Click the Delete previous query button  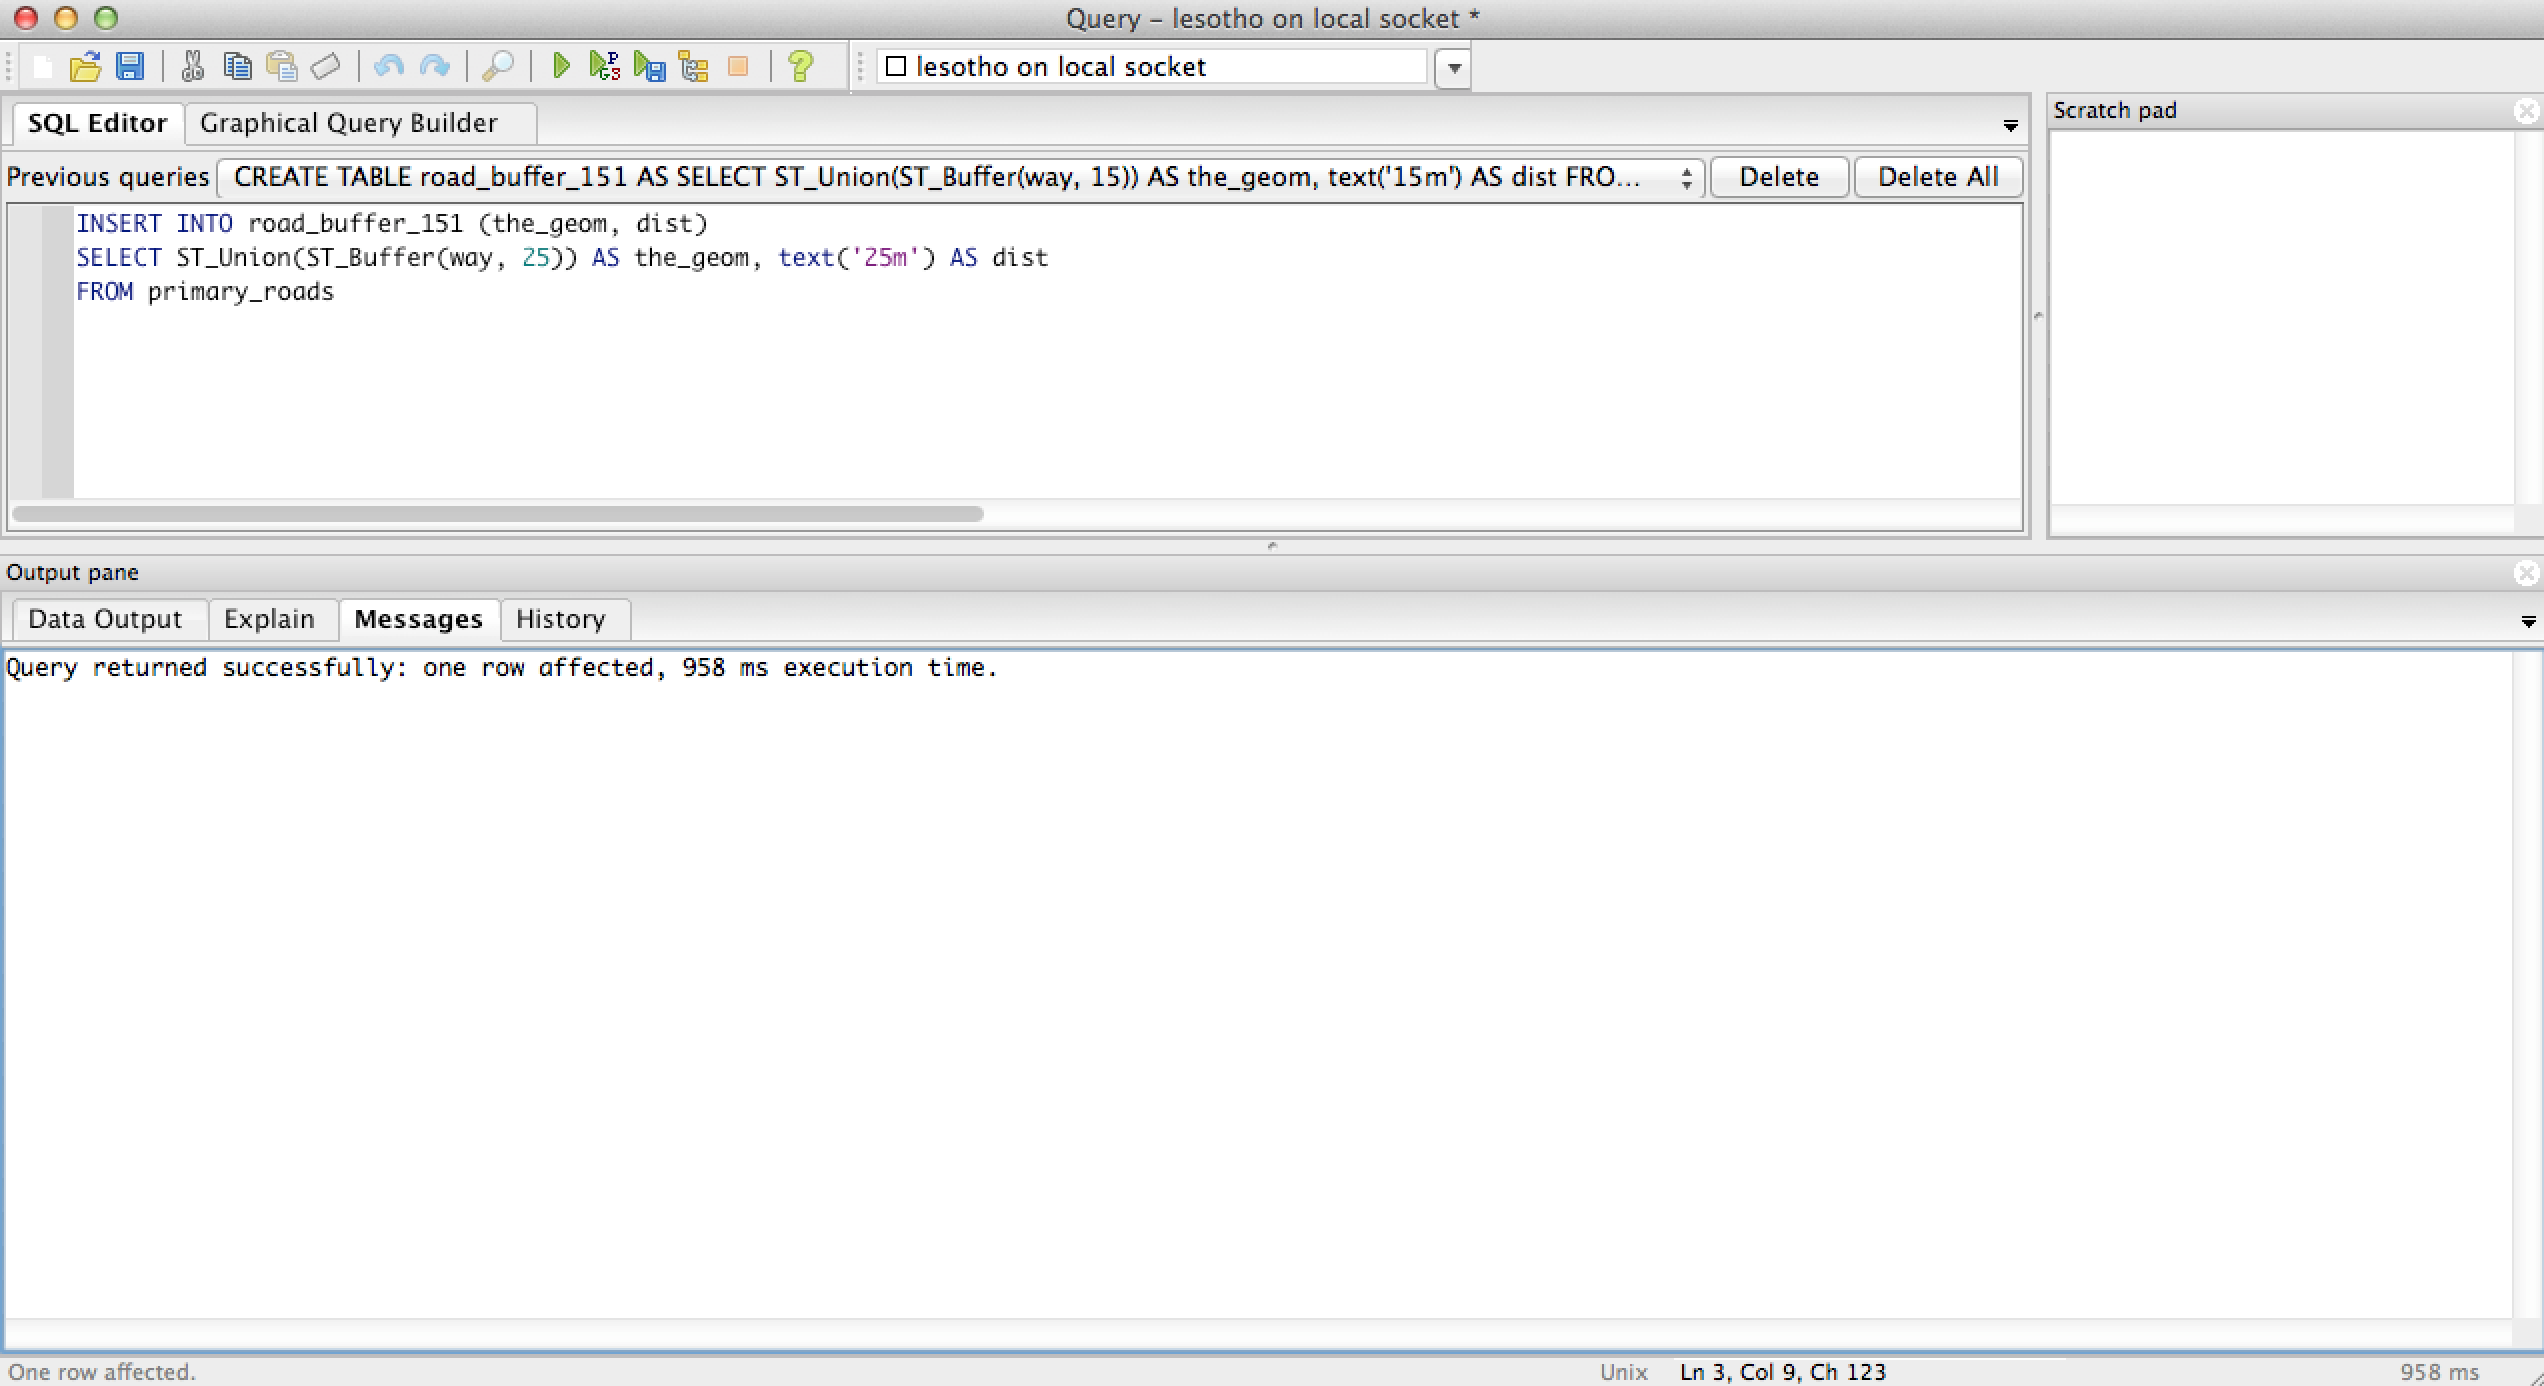pyautogui.click(x=1779, y=177)
